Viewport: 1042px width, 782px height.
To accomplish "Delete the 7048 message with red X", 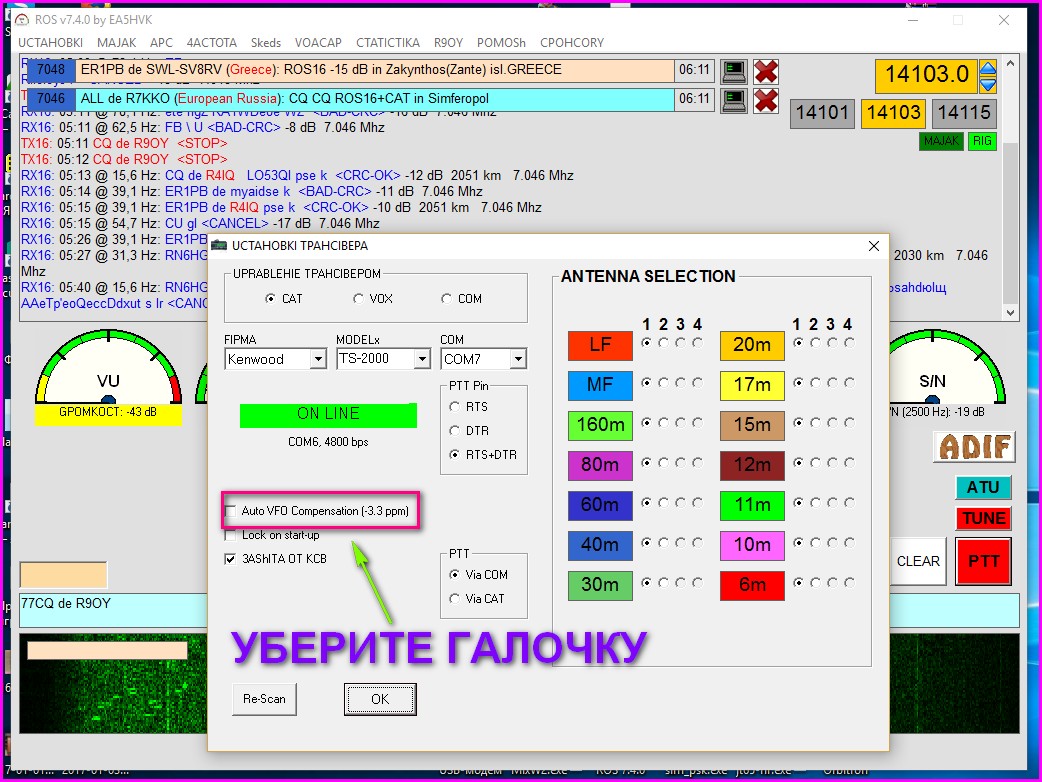I will click(766, 71).
